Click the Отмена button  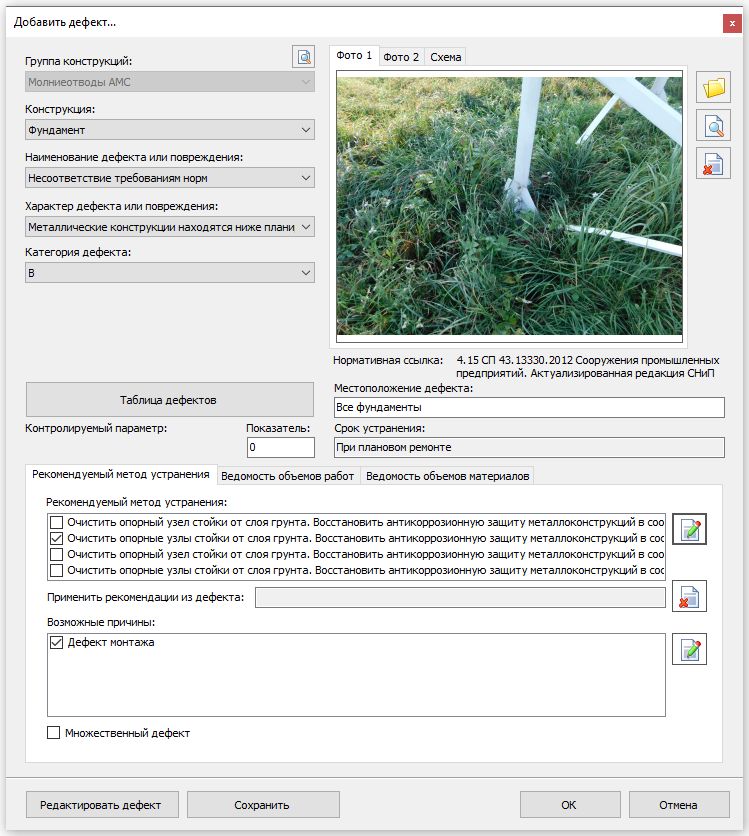point(679,805)
